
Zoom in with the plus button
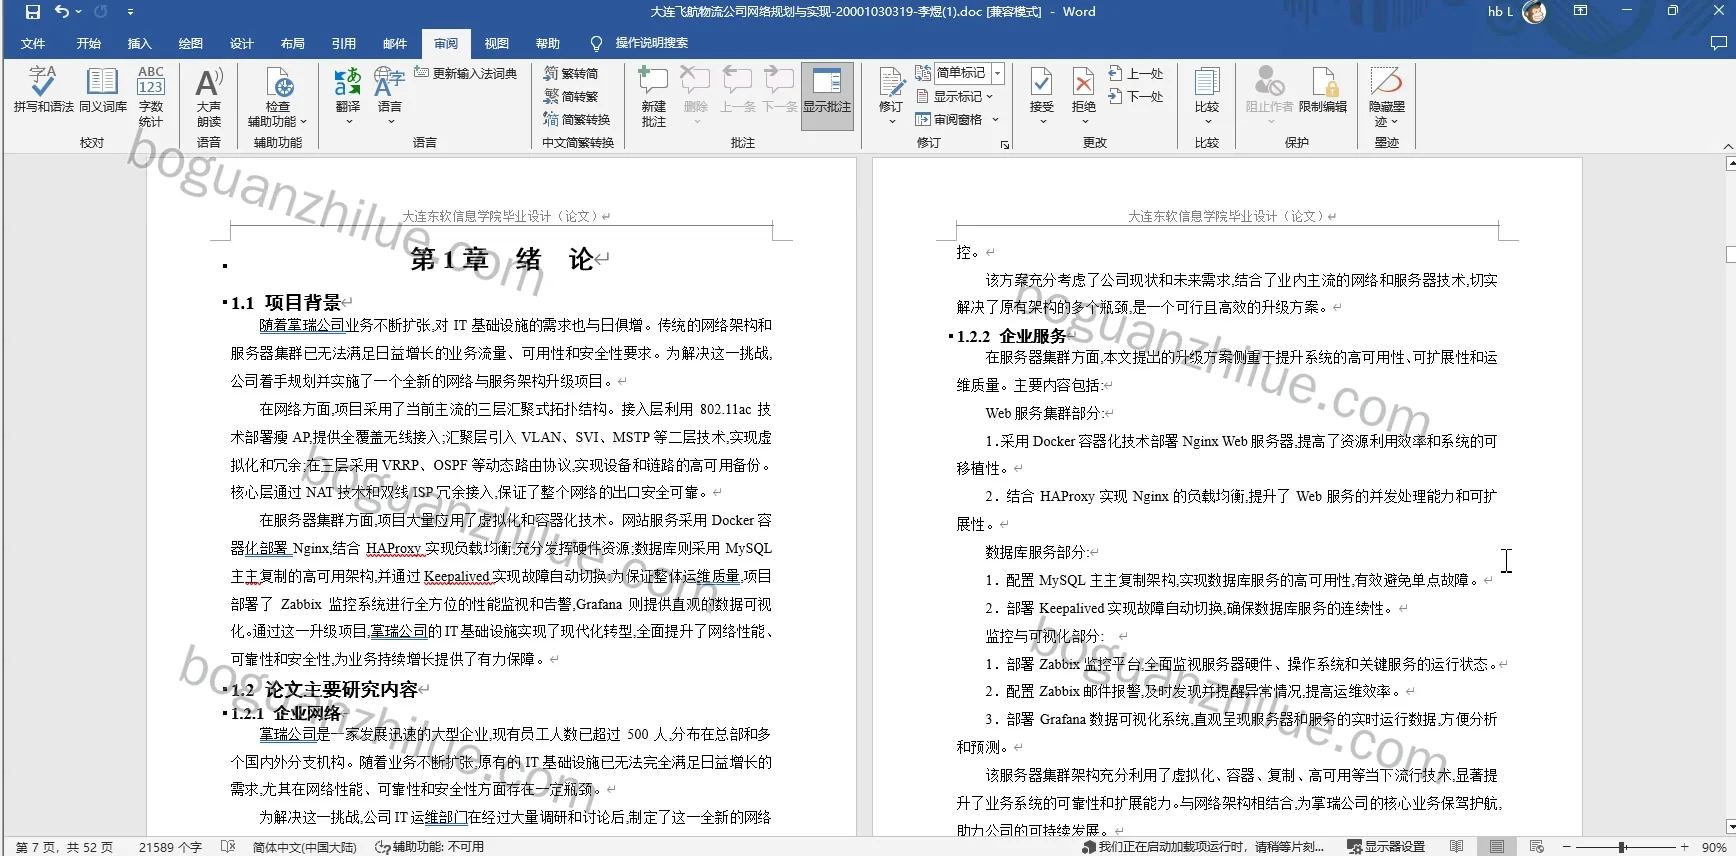coord(1685,847)
